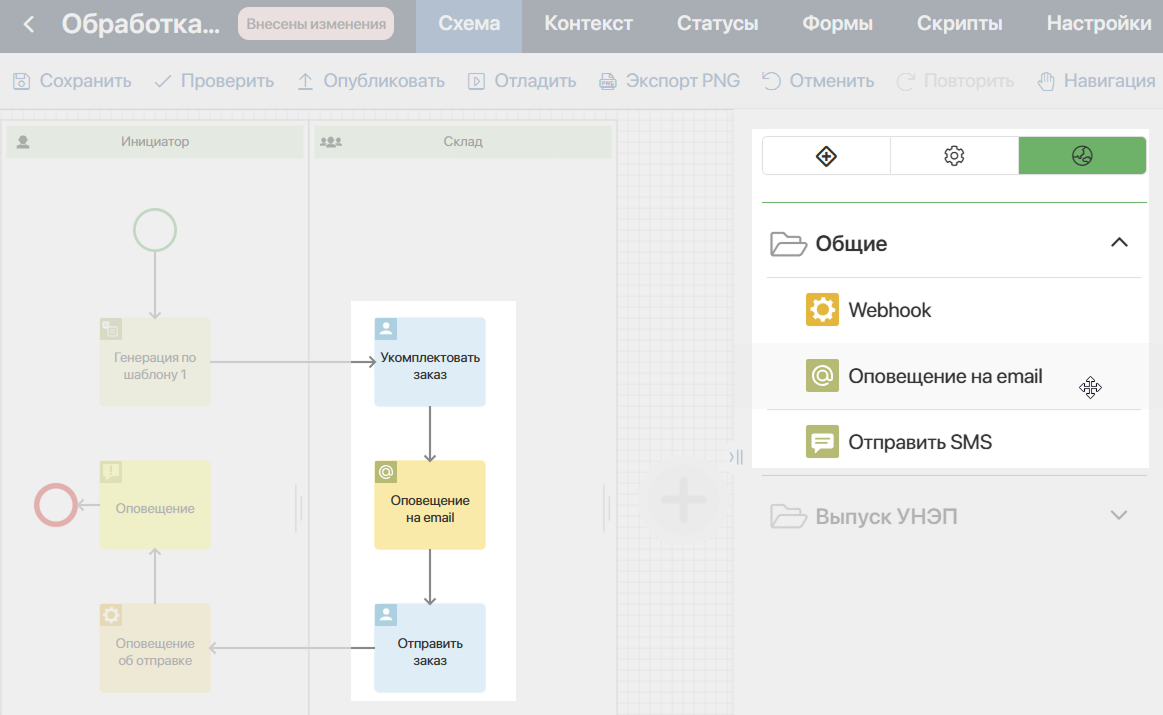The width and height of the screenshot is (1163, 715).
Task: Click the Сохранить button label
Action: (x=85, y=81)
